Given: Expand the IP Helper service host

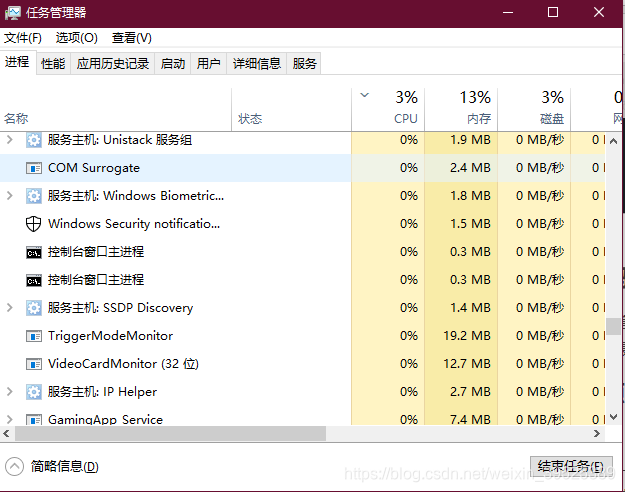Looking at the screenshot, I should [x=10, y=392].
